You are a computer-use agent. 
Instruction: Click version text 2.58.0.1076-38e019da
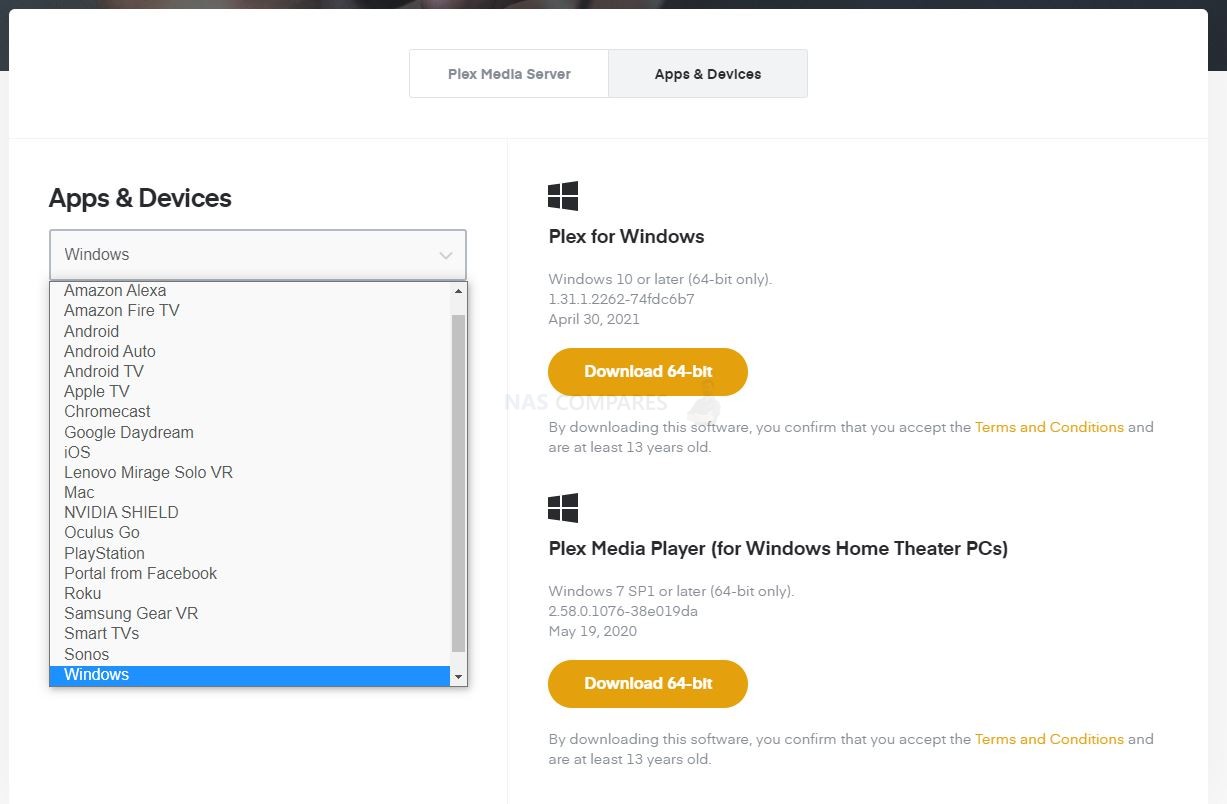point(623,611)
